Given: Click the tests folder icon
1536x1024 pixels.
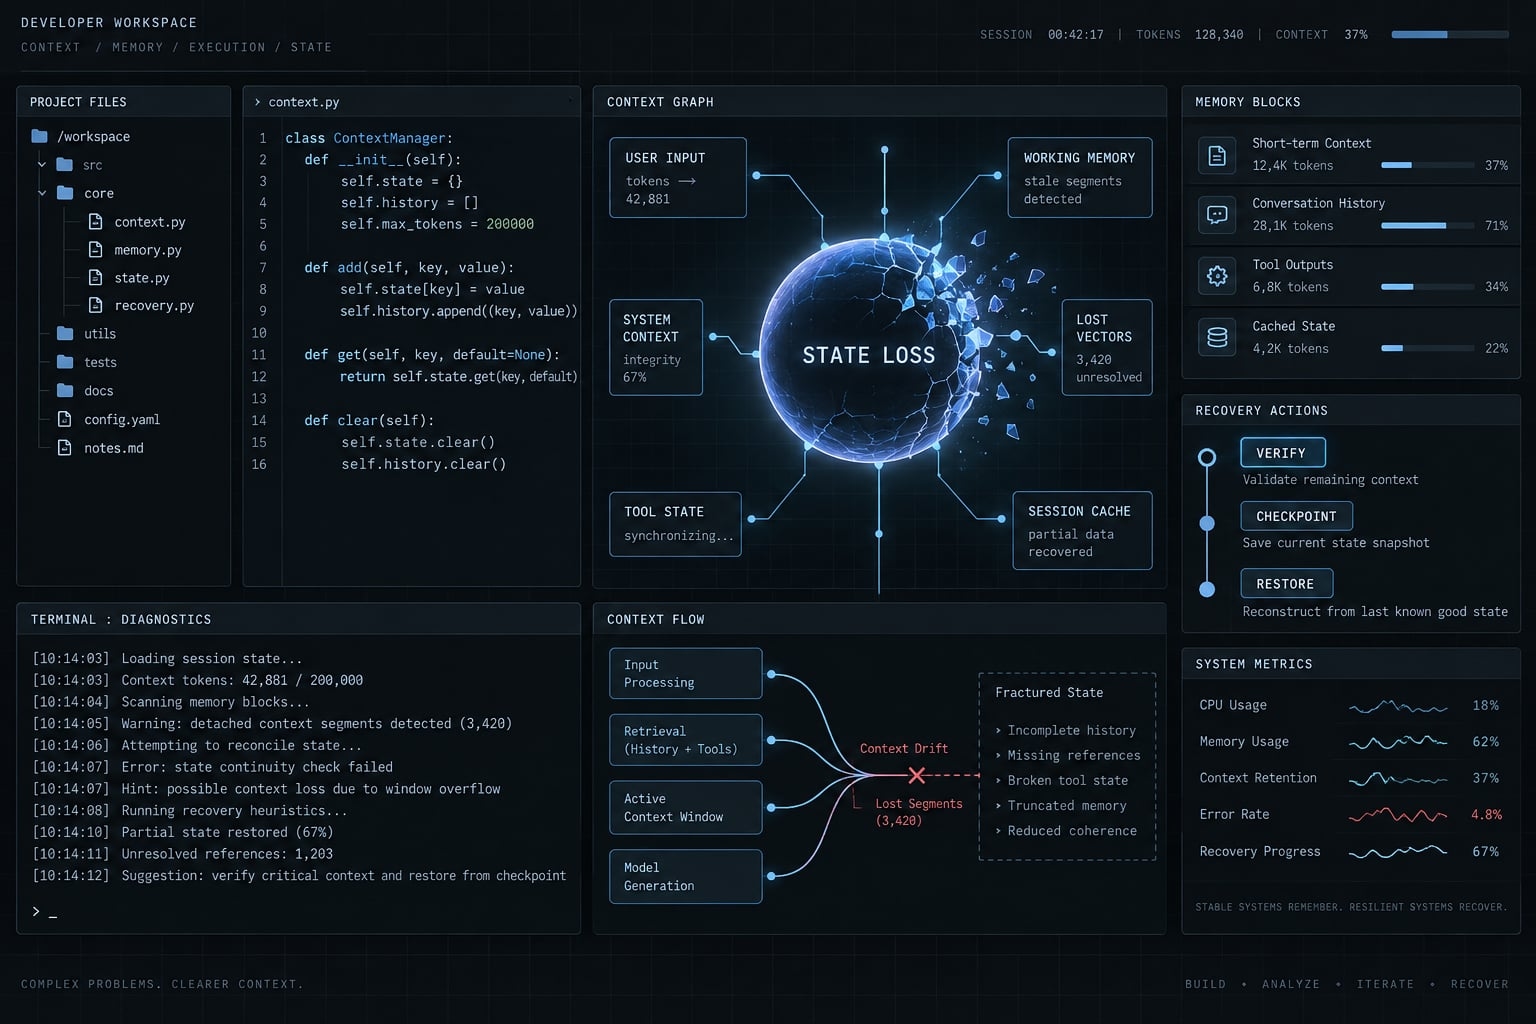Looking at the screenshot, I should pyautogui.click(x=65, y=362).
